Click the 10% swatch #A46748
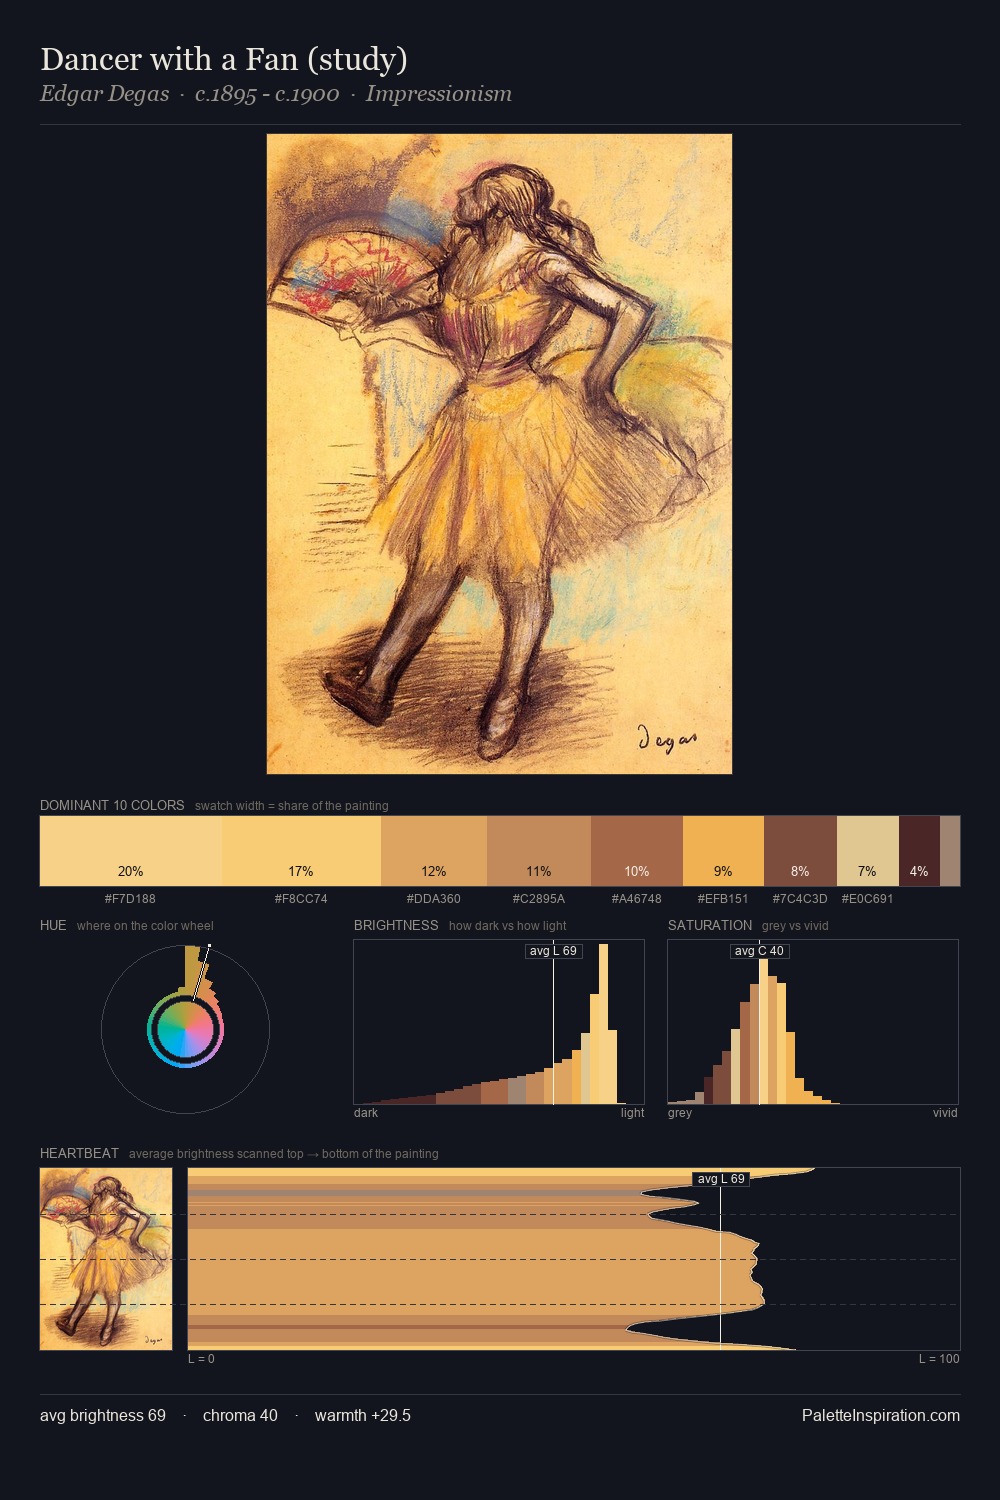This screenshot has width=1000, height=1500. pyautogui.click(x=637, y=851)
